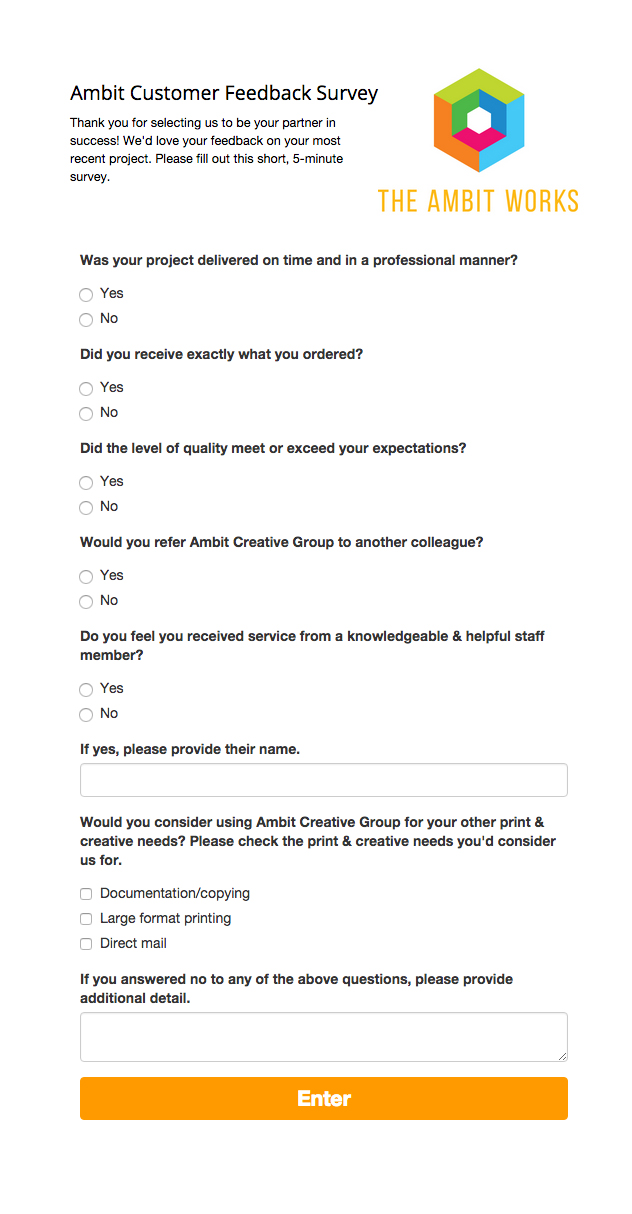Click the Ambit Customer Feedback Survey heading

(224, 93)
